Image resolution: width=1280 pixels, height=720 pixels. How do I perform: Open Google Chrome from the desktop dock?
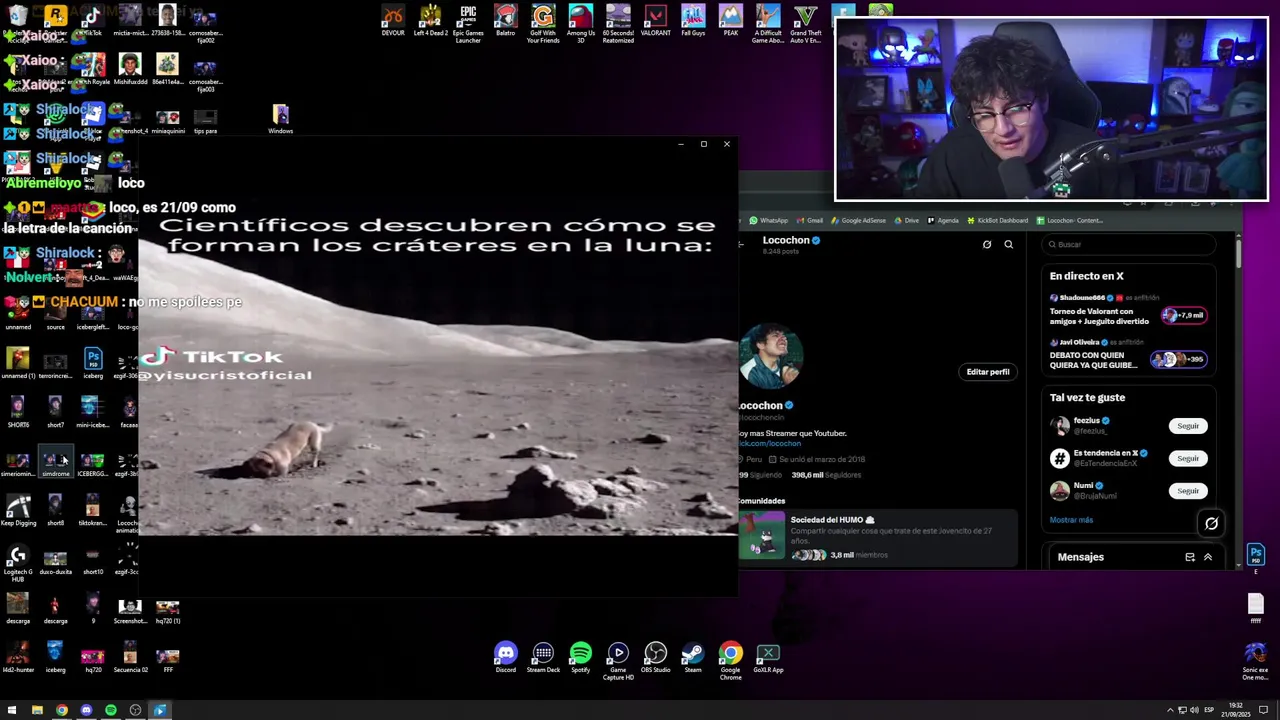[x=731, y=661]
